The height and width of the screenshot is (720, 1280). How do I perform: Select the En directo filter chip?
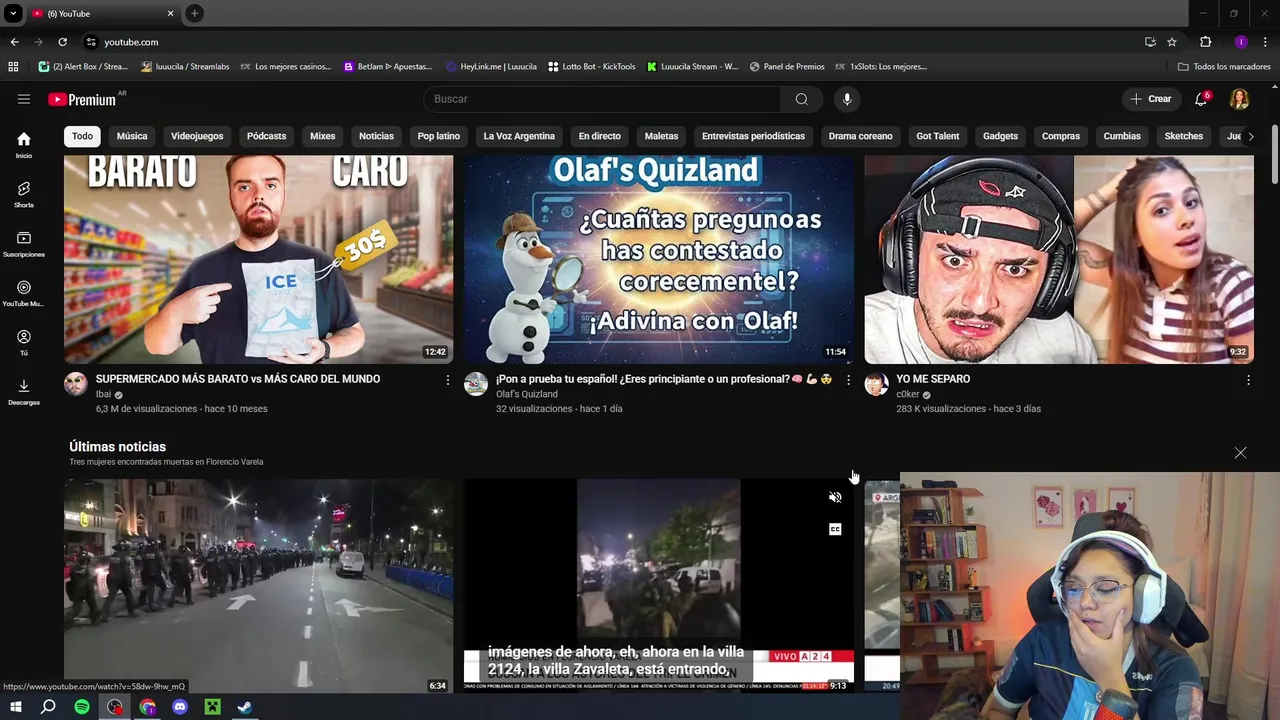click(600, 136)
